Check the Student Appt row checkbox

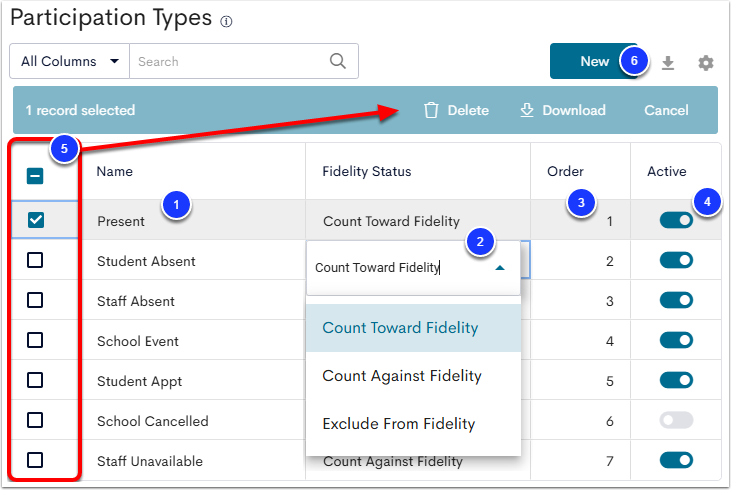[35, 380]
